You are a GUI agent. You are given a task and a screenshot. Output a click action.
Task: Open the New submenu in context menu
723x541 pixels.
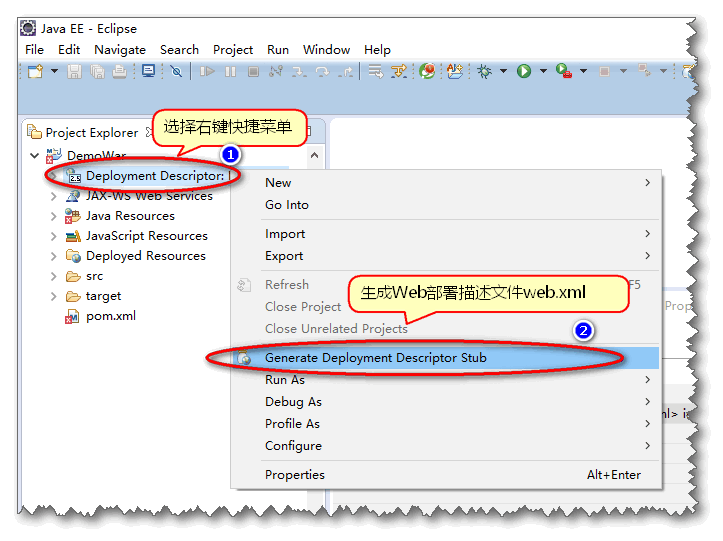coord(446,183)
